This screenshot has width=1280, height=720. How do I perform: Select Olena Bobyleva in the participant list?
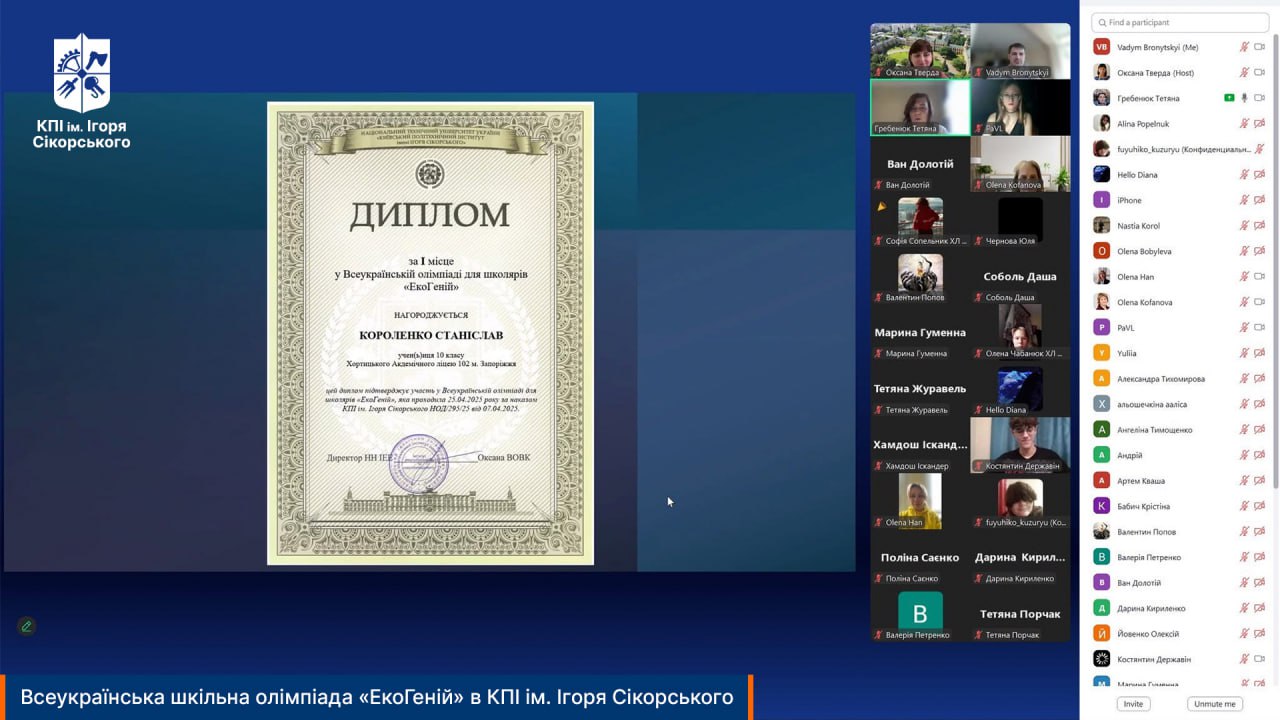click(1144, 251)
